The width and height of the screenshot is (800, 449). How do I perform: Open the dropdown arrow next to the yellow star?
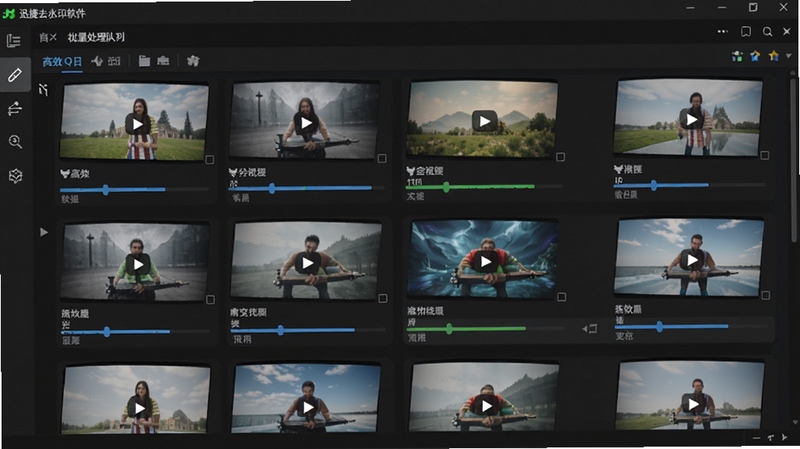789,56
